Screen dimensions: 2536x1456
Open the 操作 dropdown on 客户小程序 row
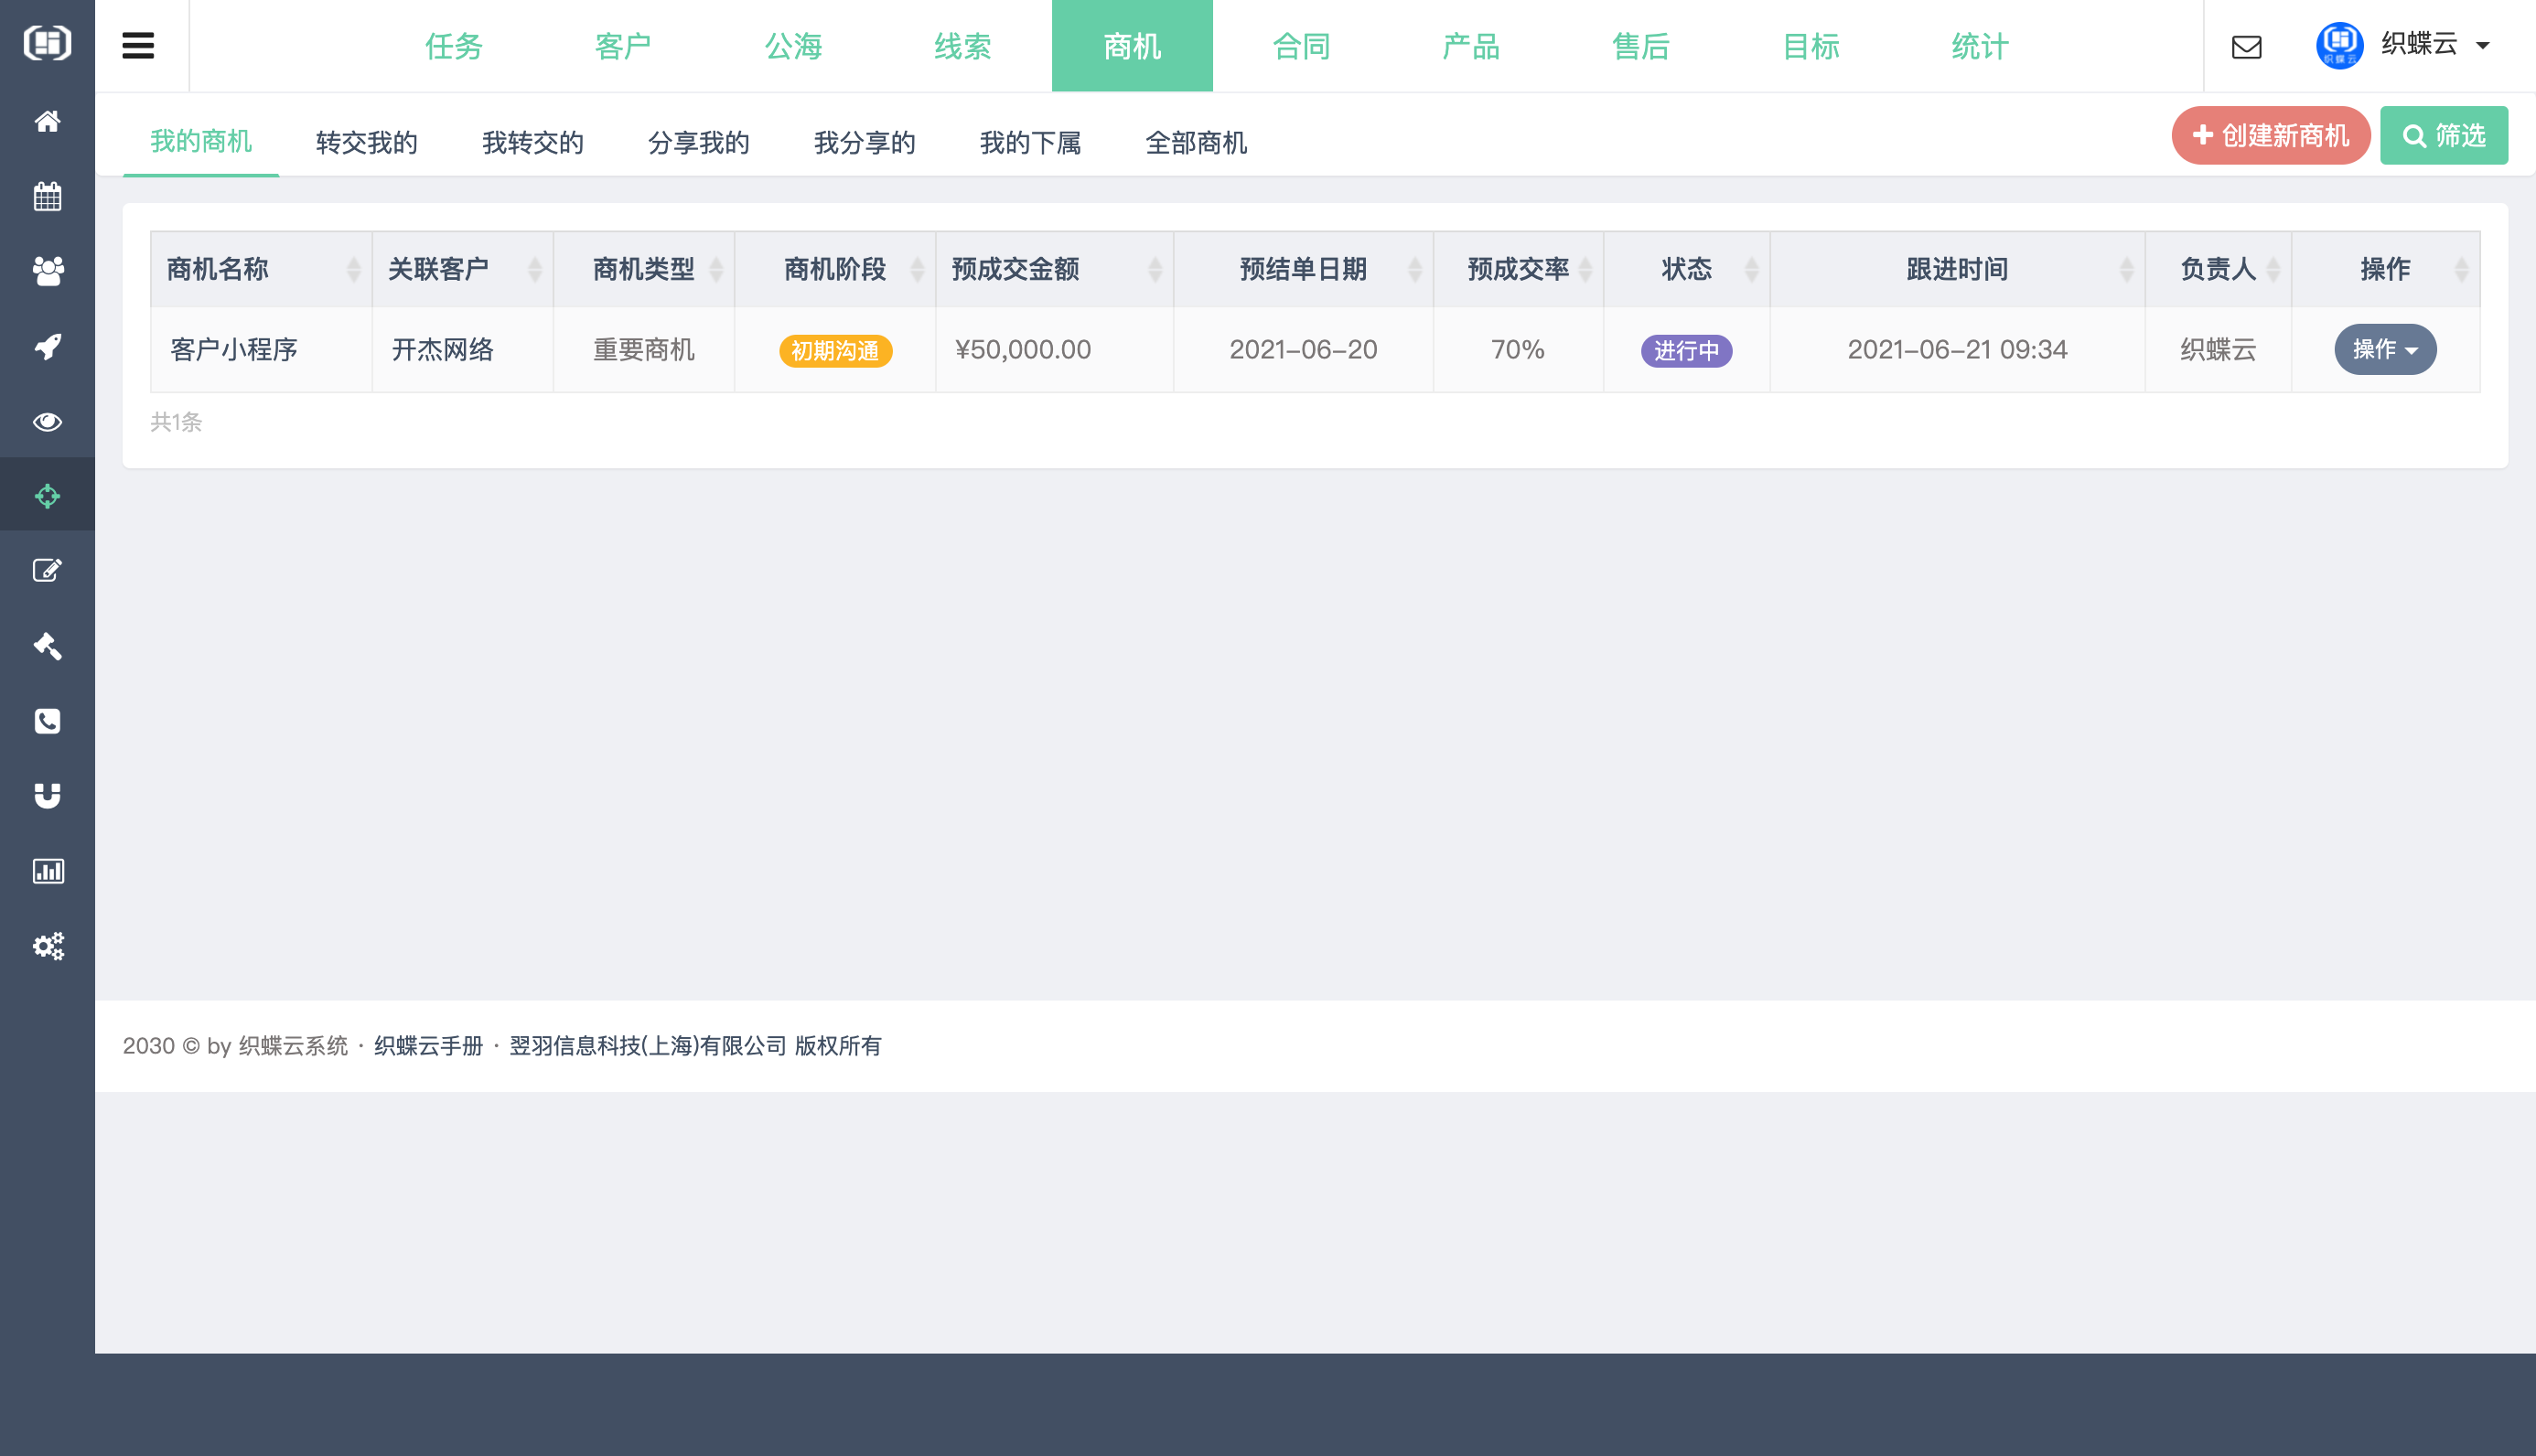(2384, 349)
